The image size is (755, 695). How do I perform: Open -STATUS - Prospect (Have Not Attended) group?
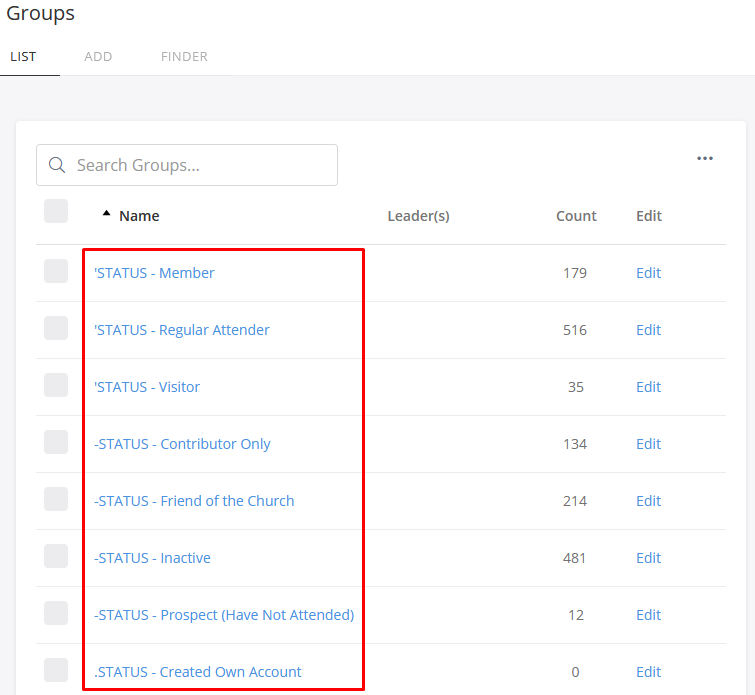(224, 615)
